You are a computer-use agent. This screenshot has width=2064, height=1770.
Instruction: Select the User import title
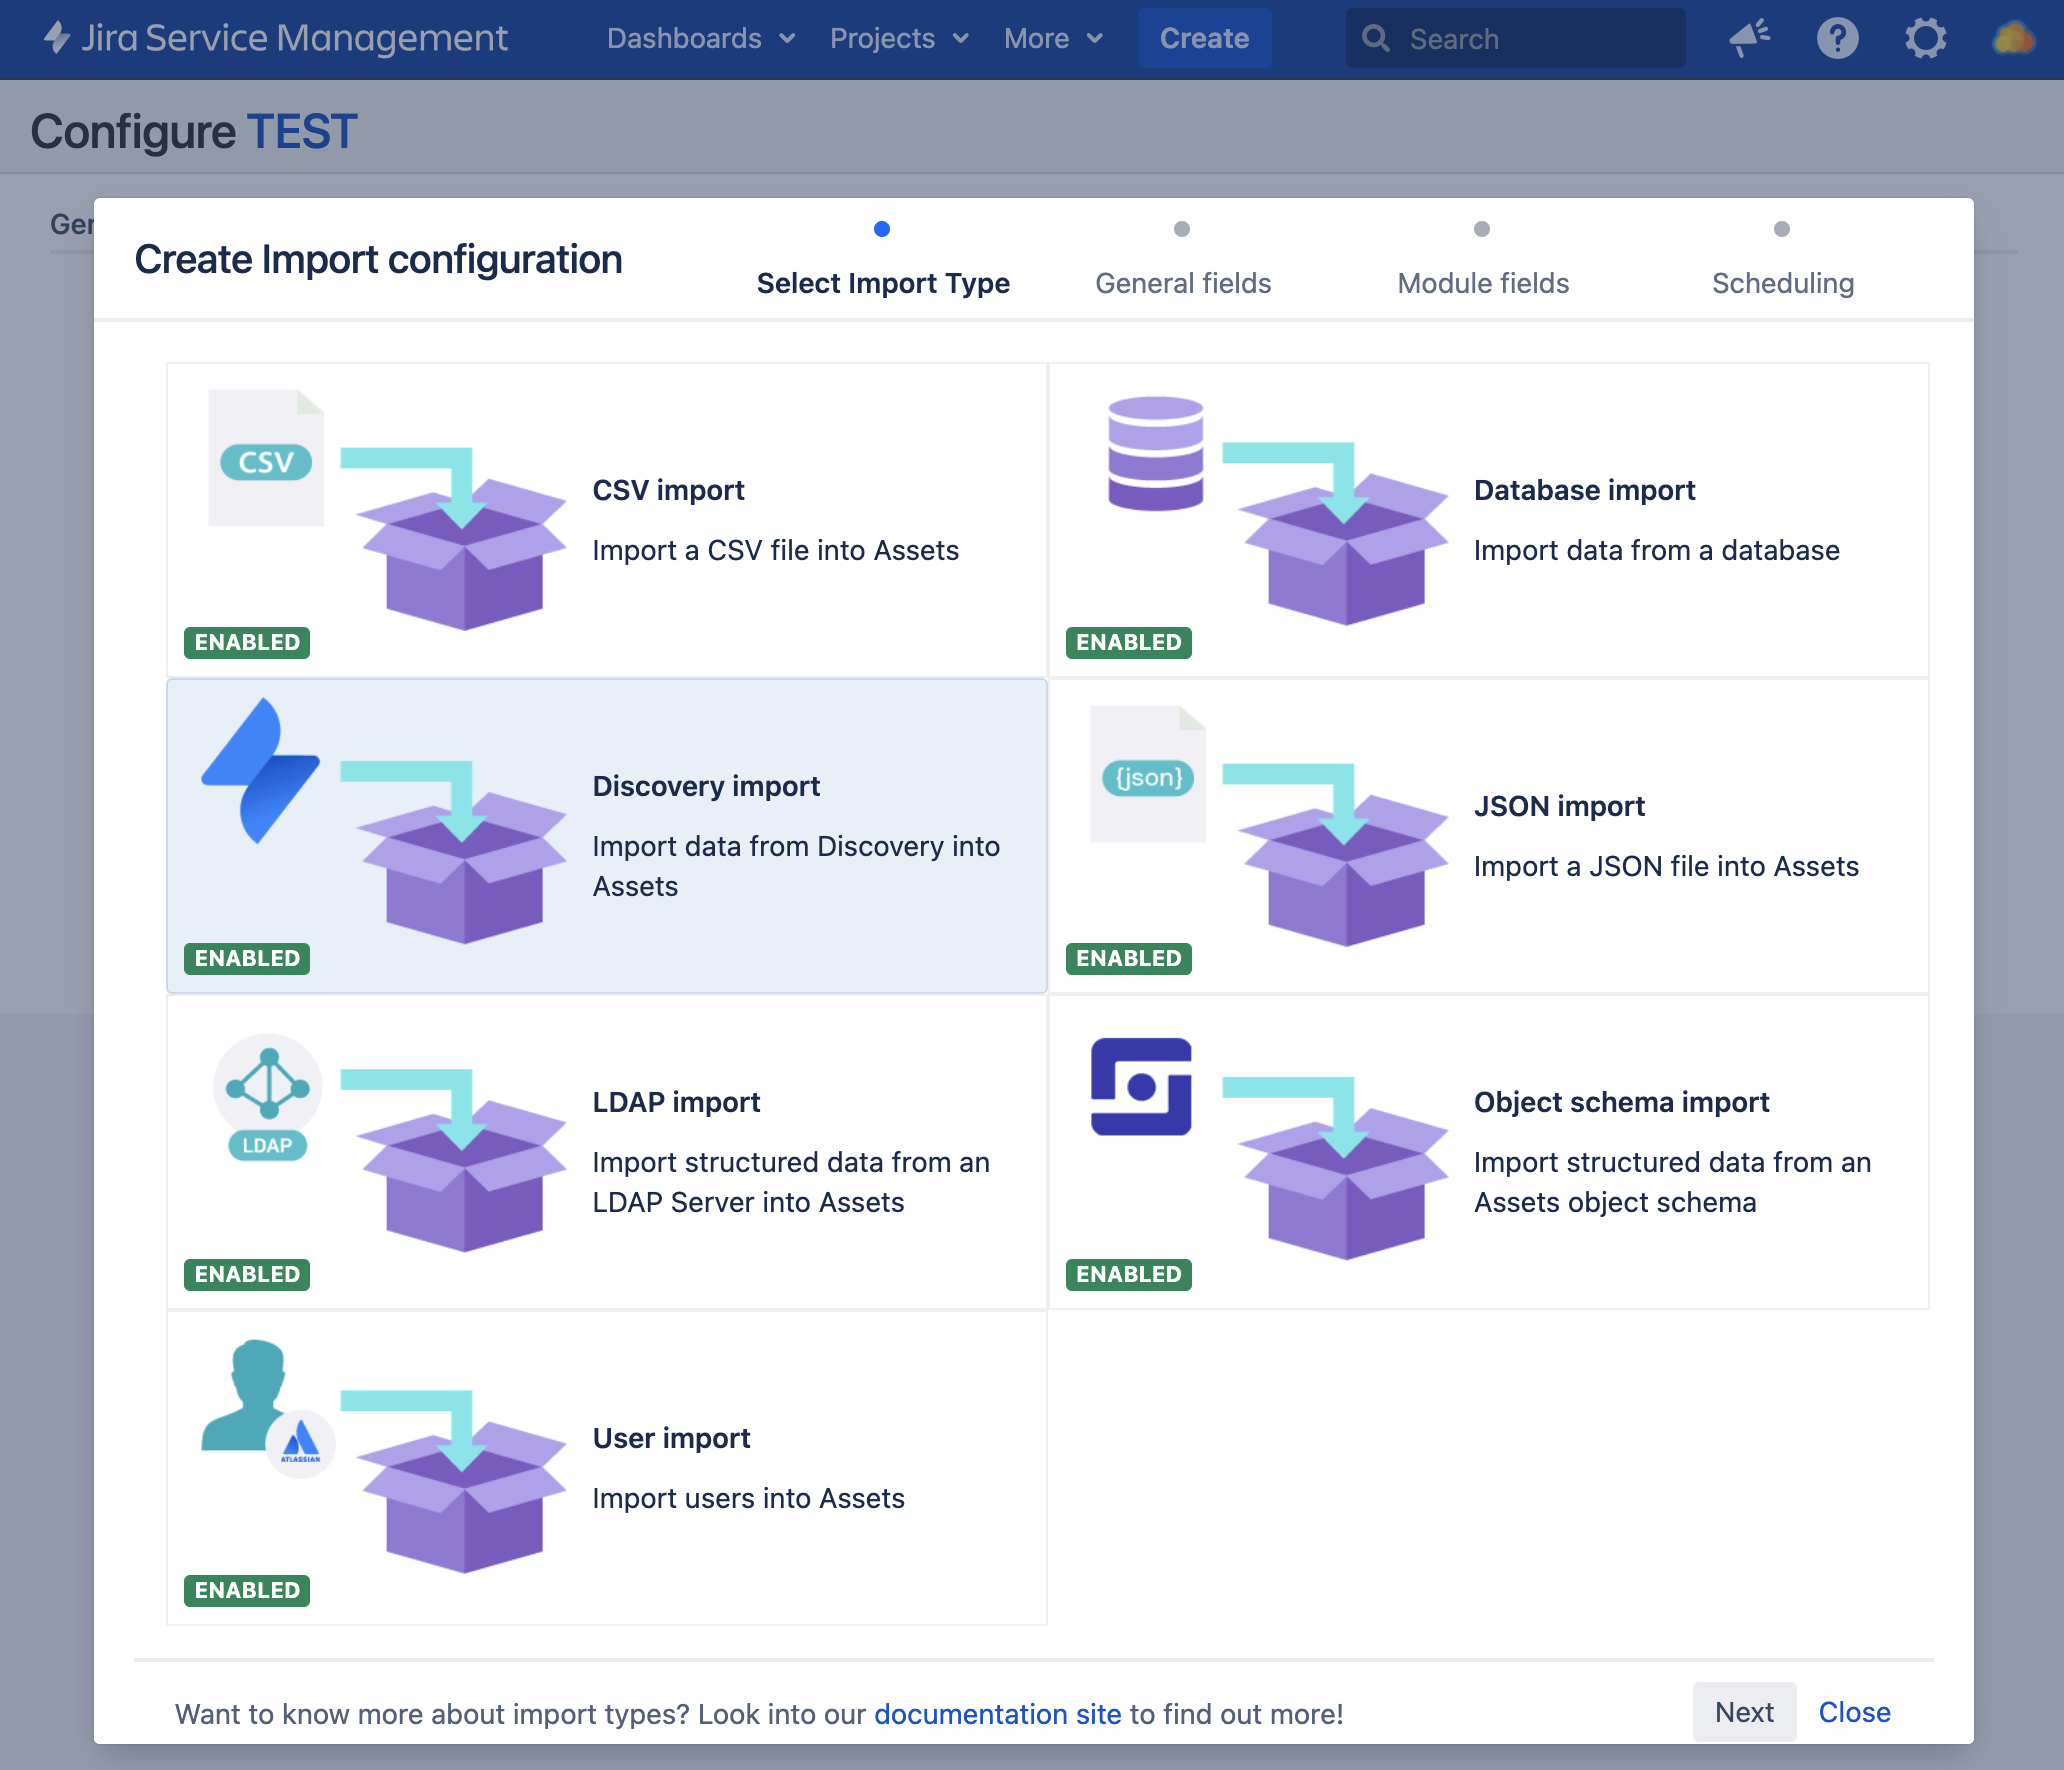pos(671,1438)
